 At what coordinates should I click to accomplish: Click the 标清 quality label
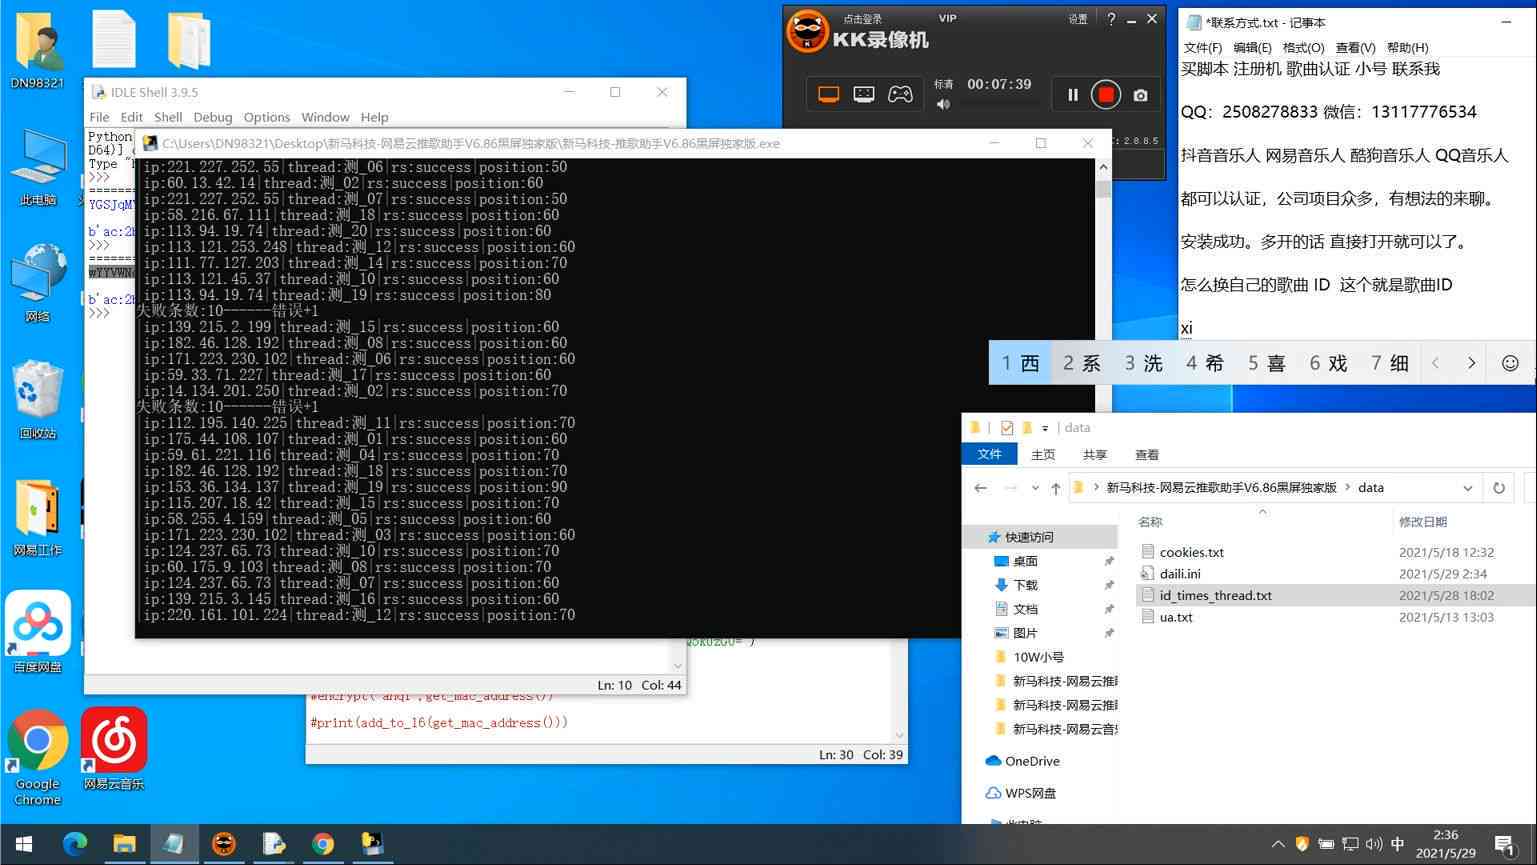click(943, 84)
